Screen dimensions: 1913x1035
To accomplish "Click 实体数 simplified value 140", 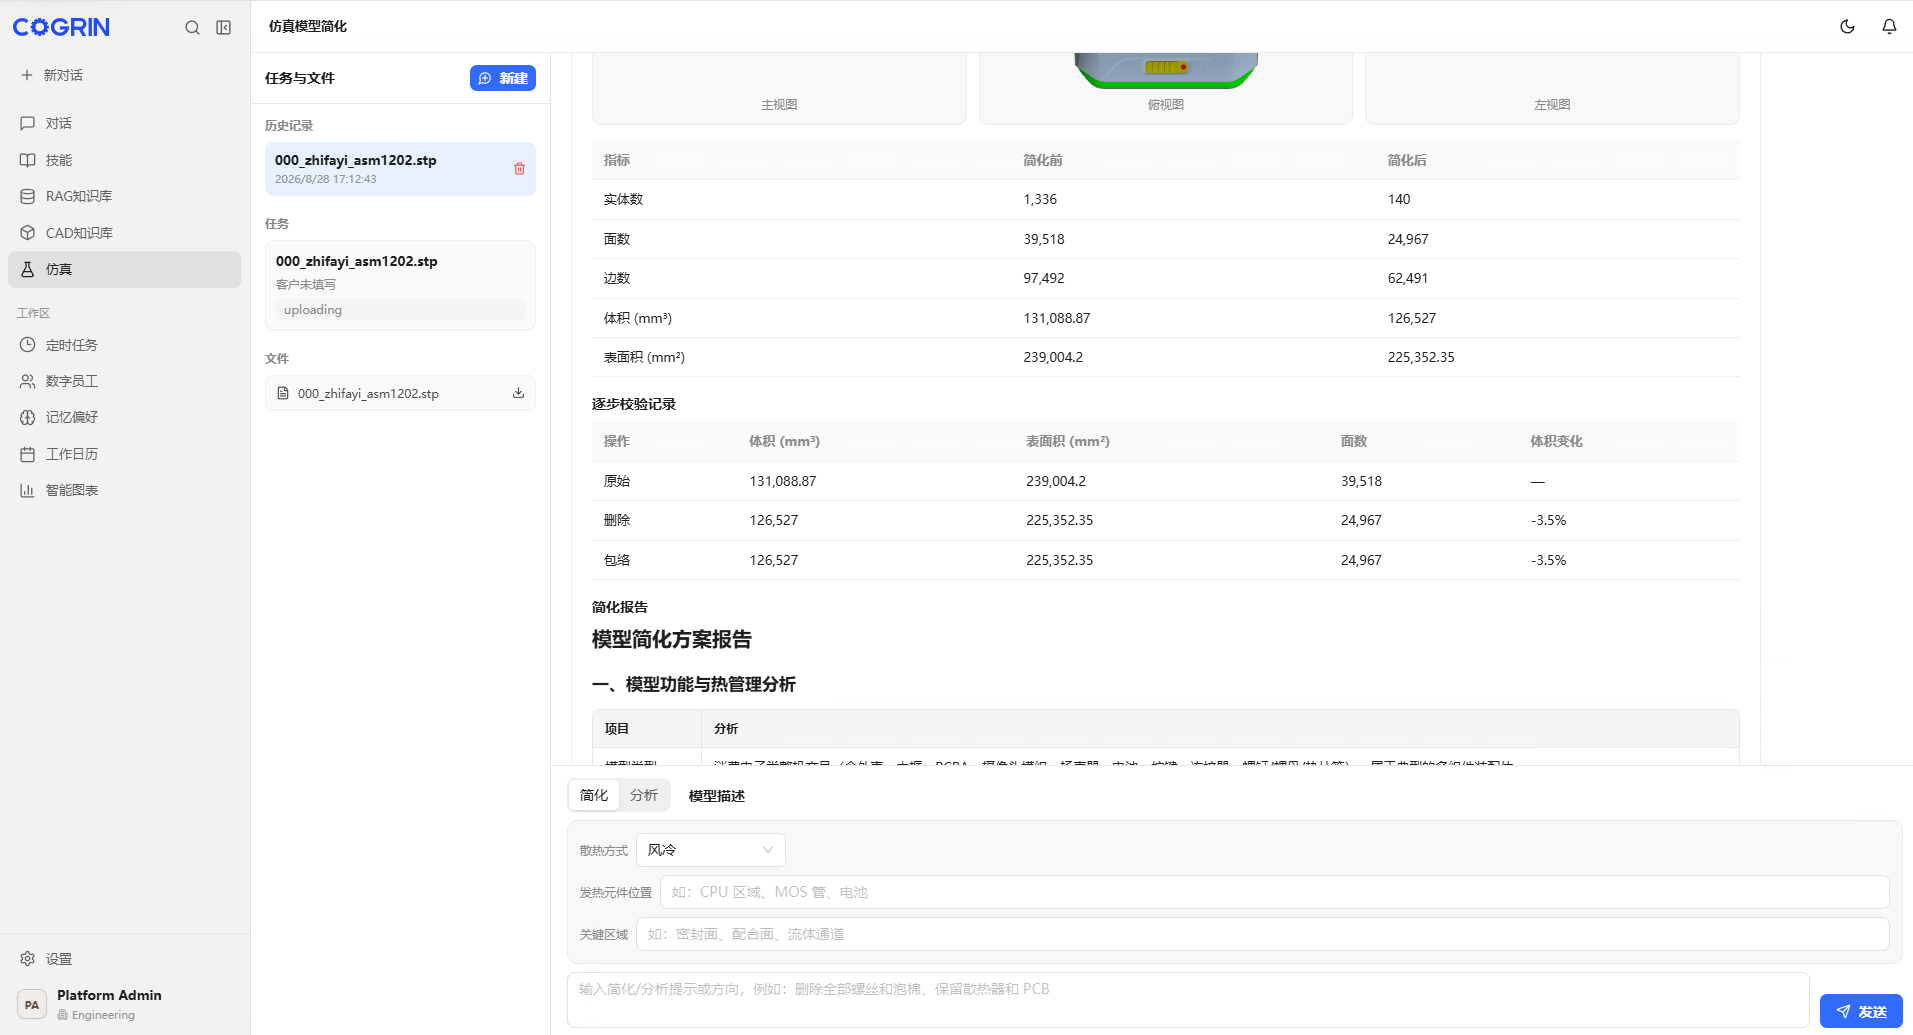I will pyautogui.click(x=1399, y=199).
